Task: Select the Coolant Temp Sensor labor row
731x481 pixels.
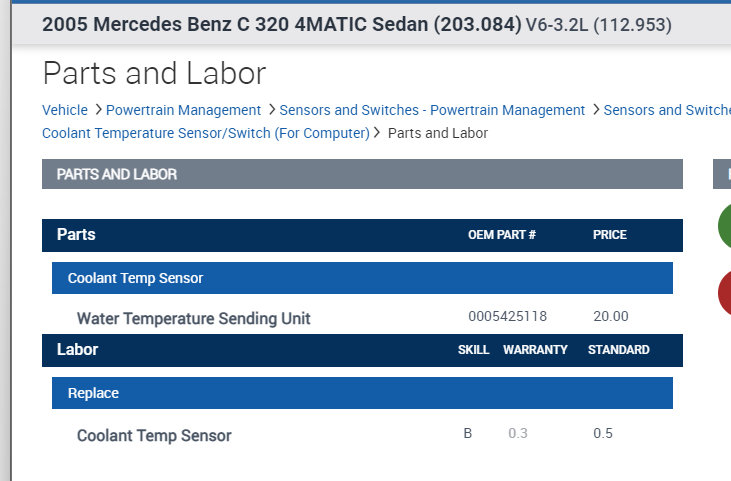Action: 154,436
